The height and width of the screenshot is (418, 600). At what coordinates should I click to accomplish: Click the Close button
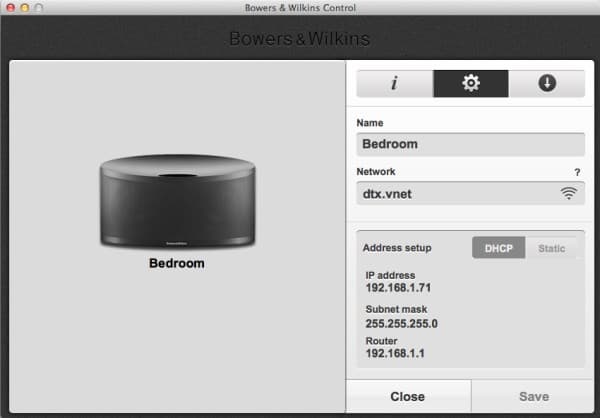click(408, 397)
